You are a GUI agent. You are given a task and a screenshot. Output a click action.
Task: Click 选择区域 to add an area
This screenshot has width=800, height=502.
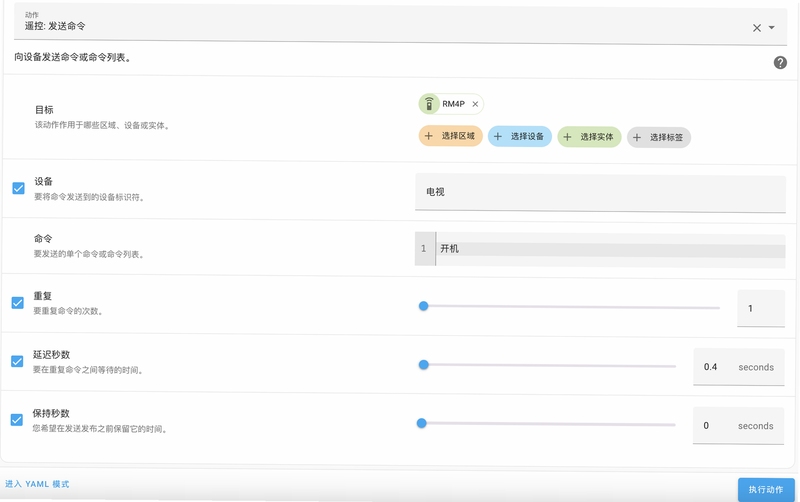coord(451,136)
